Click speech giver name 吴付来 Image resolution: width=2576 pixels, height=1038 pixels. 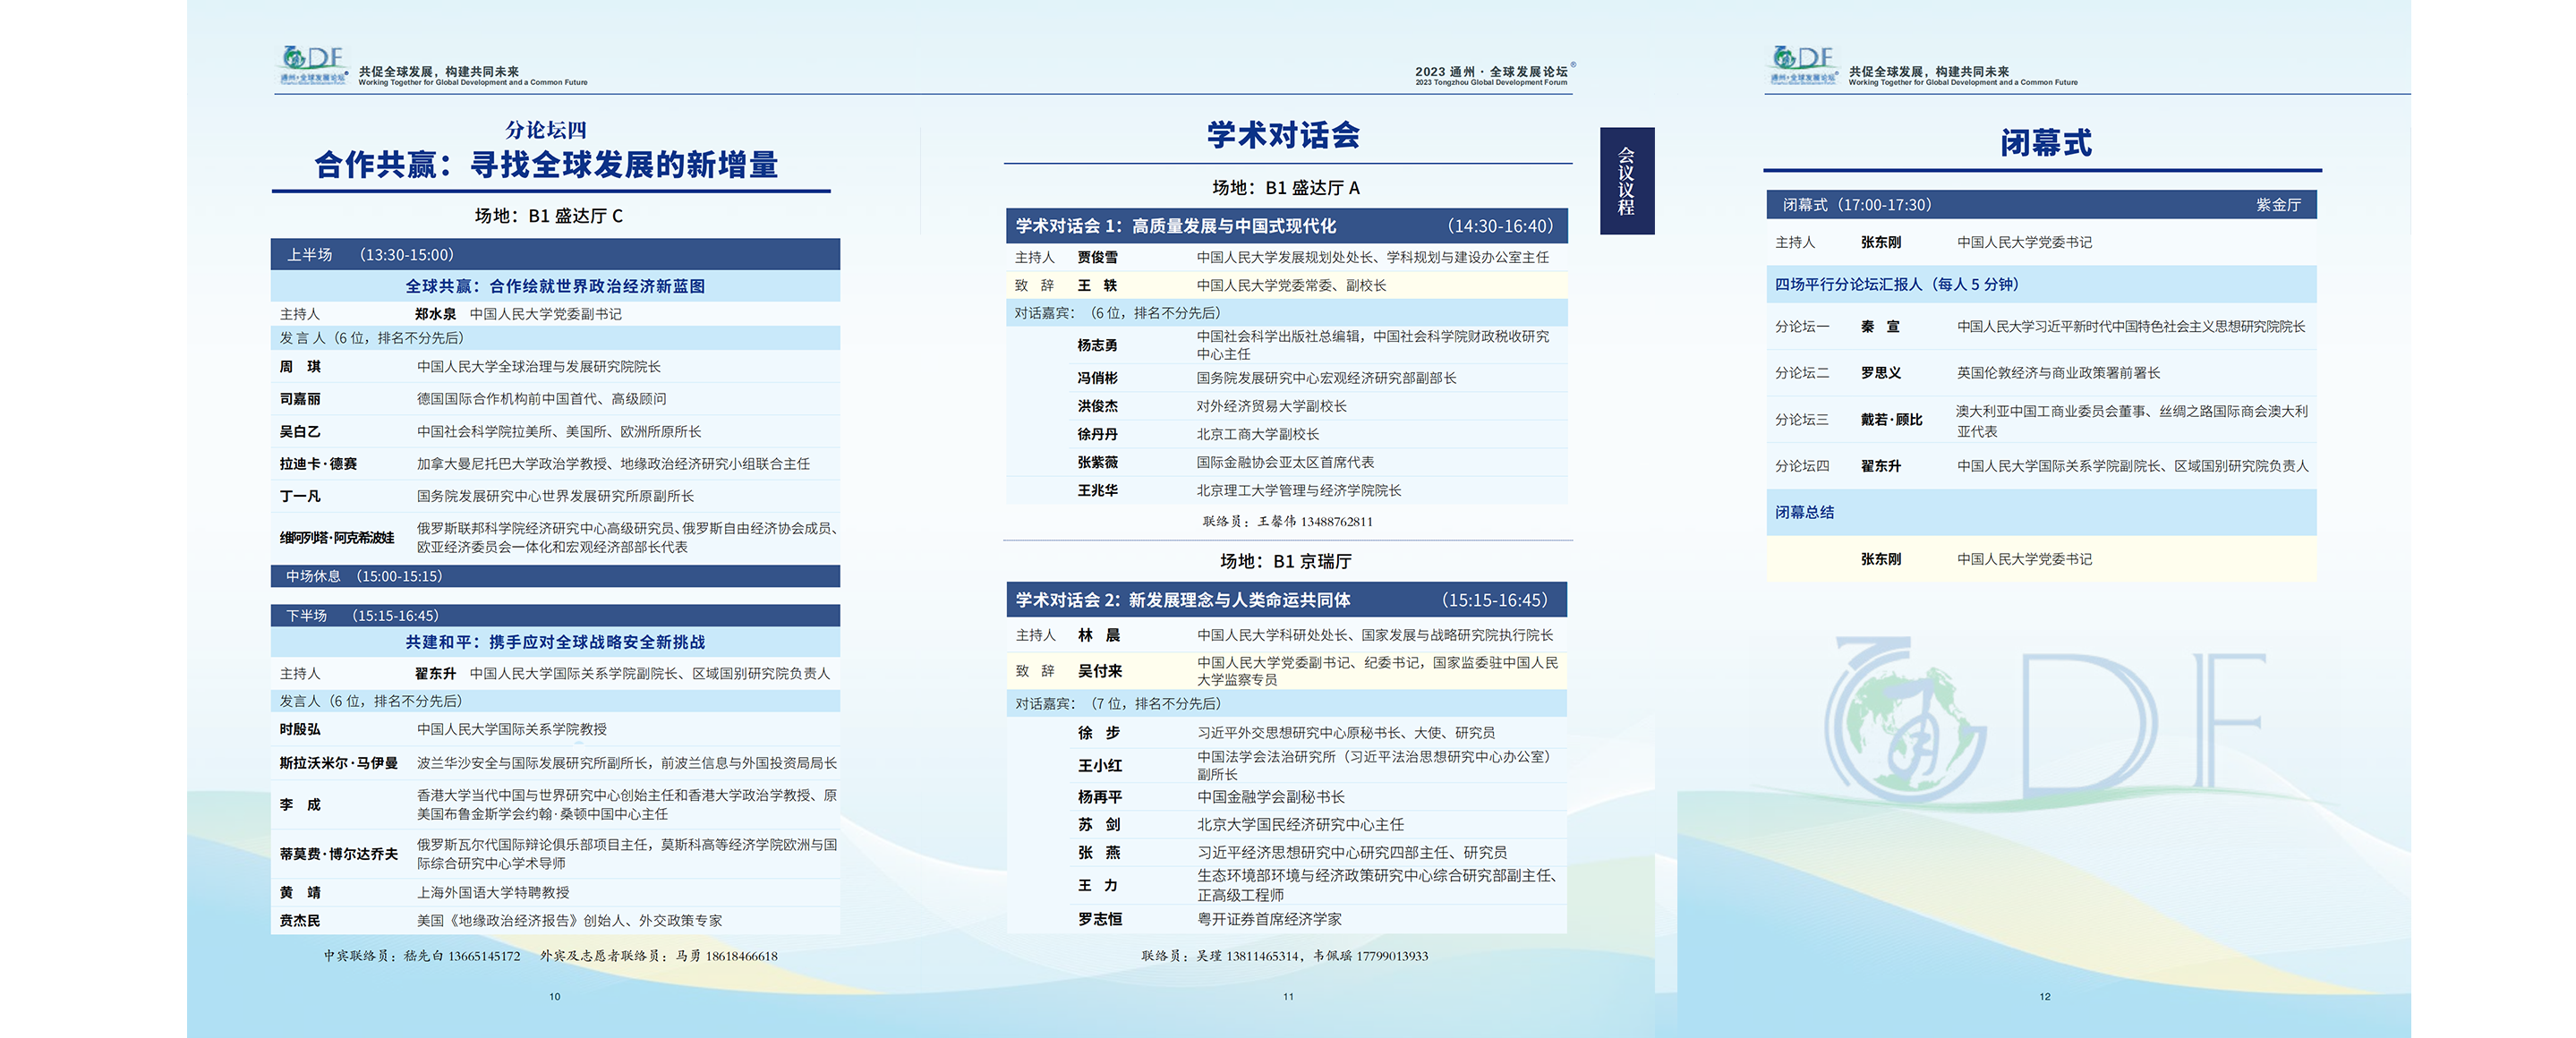tap(1100, 671)
